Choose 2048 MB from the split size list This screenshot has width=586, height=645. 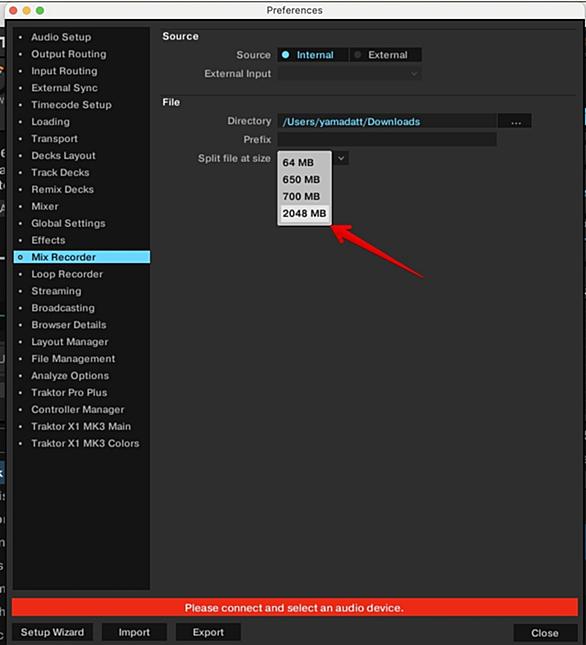(304, 213)
